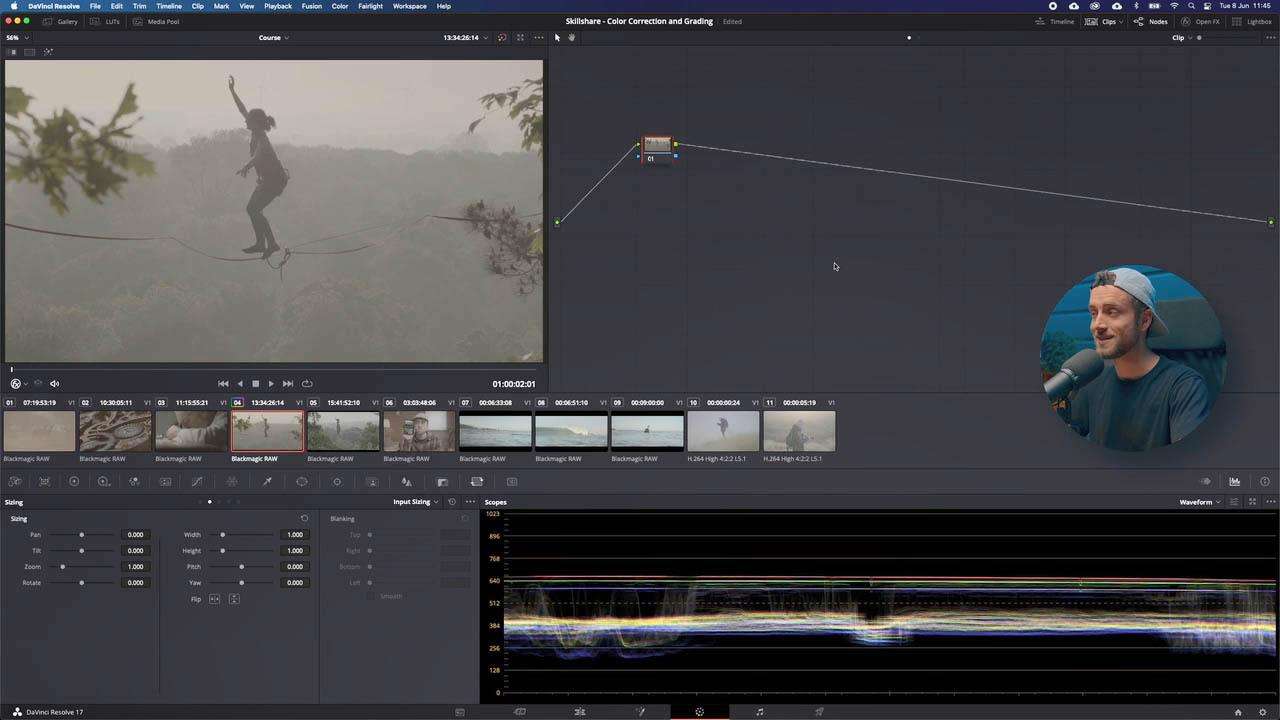Toggle bypass color grades in viewer
Viewport: 1280px width, 720px height.
502,38
